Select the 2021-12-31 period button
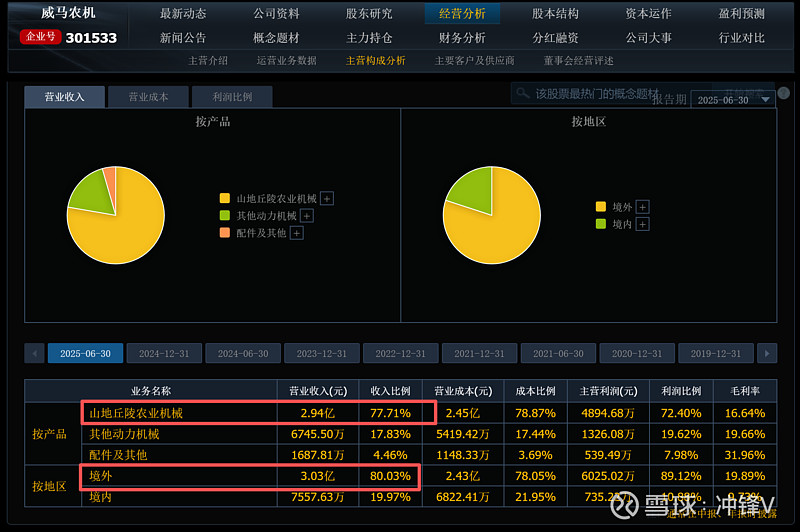This screenshot has width=800, height=532. (x=480, y=353)
